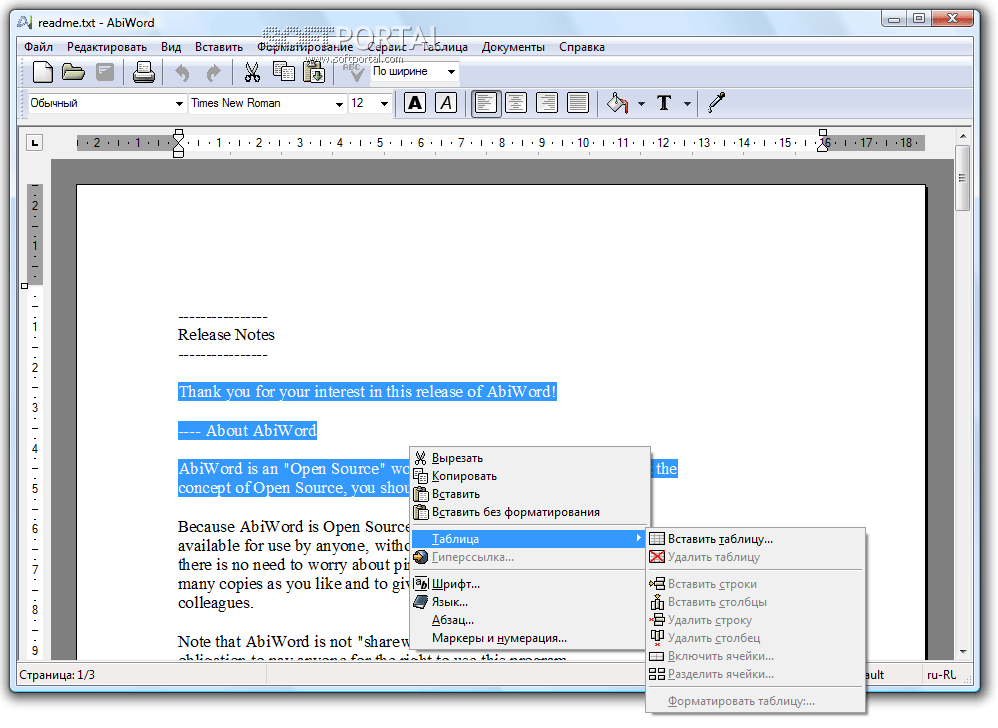
Task: Activate the format painter brush tool
Action: 717,102
